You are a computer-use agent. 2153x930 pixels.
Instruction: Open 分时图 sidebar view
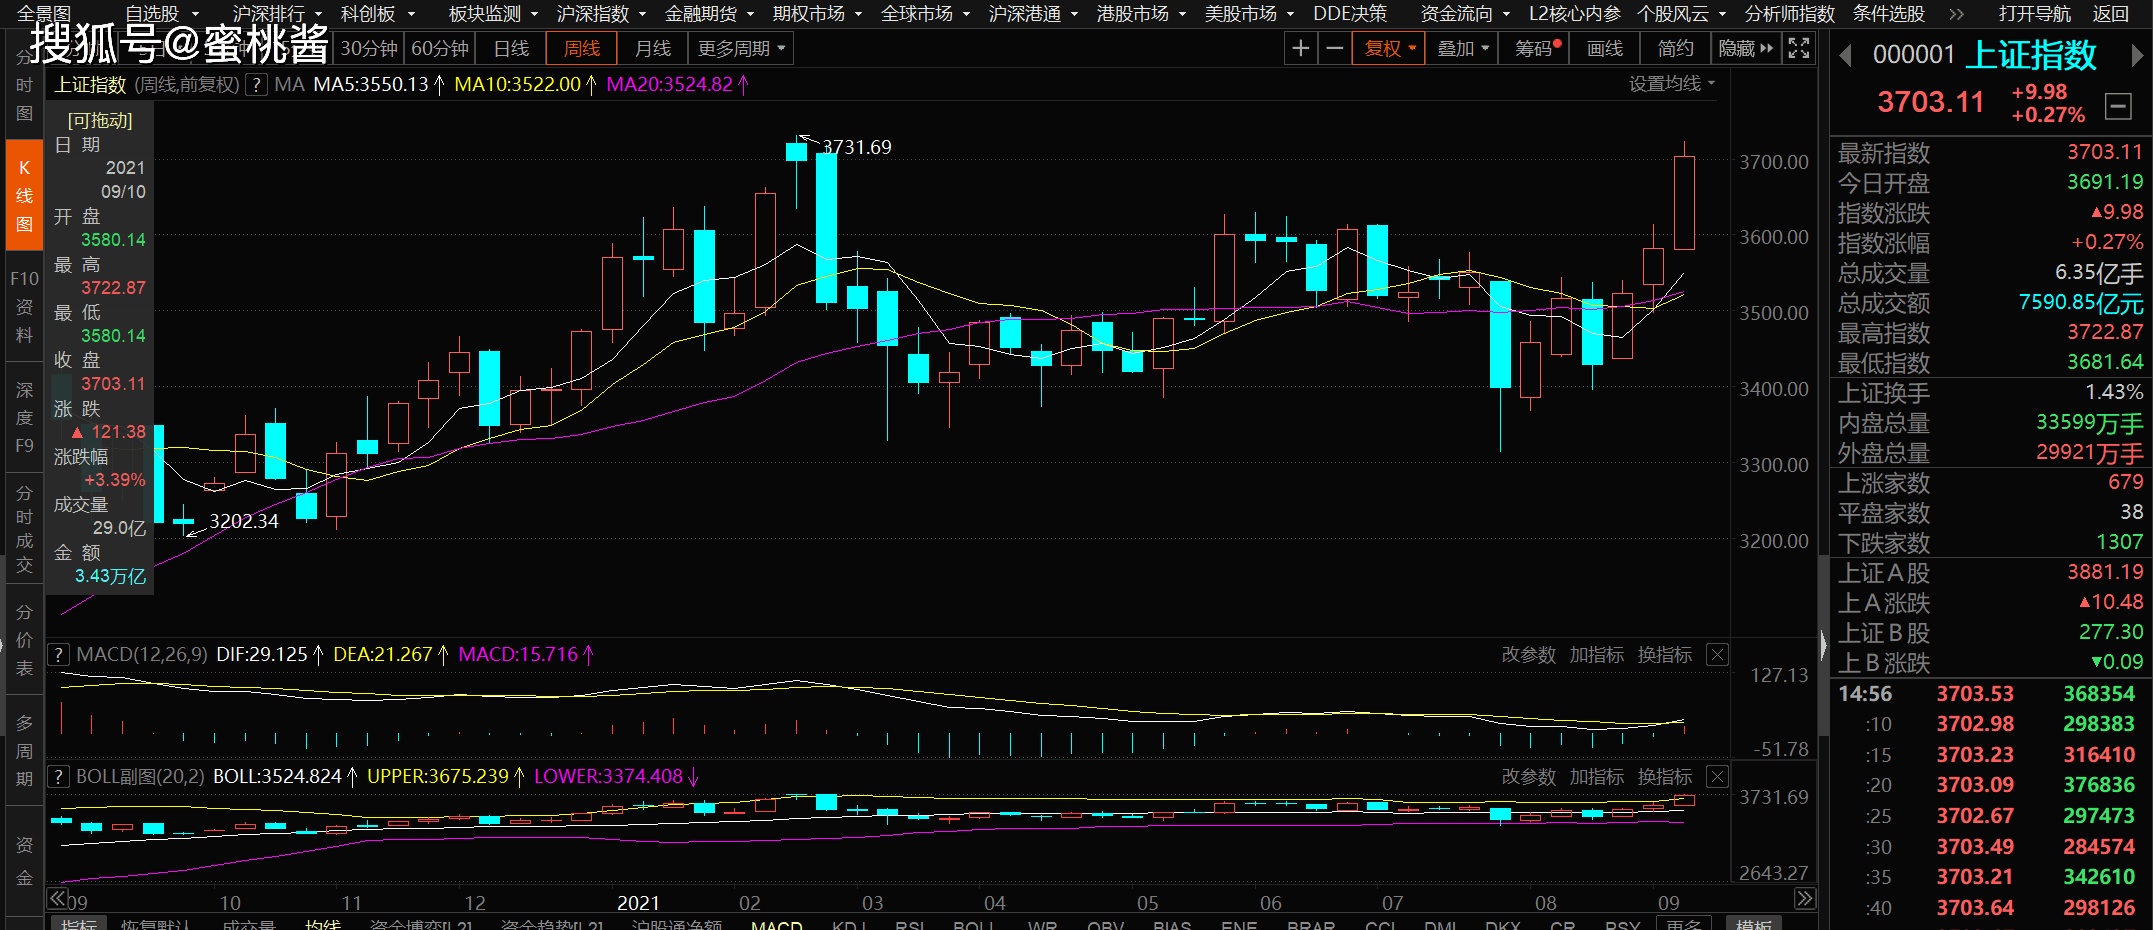tap(24, 86)
